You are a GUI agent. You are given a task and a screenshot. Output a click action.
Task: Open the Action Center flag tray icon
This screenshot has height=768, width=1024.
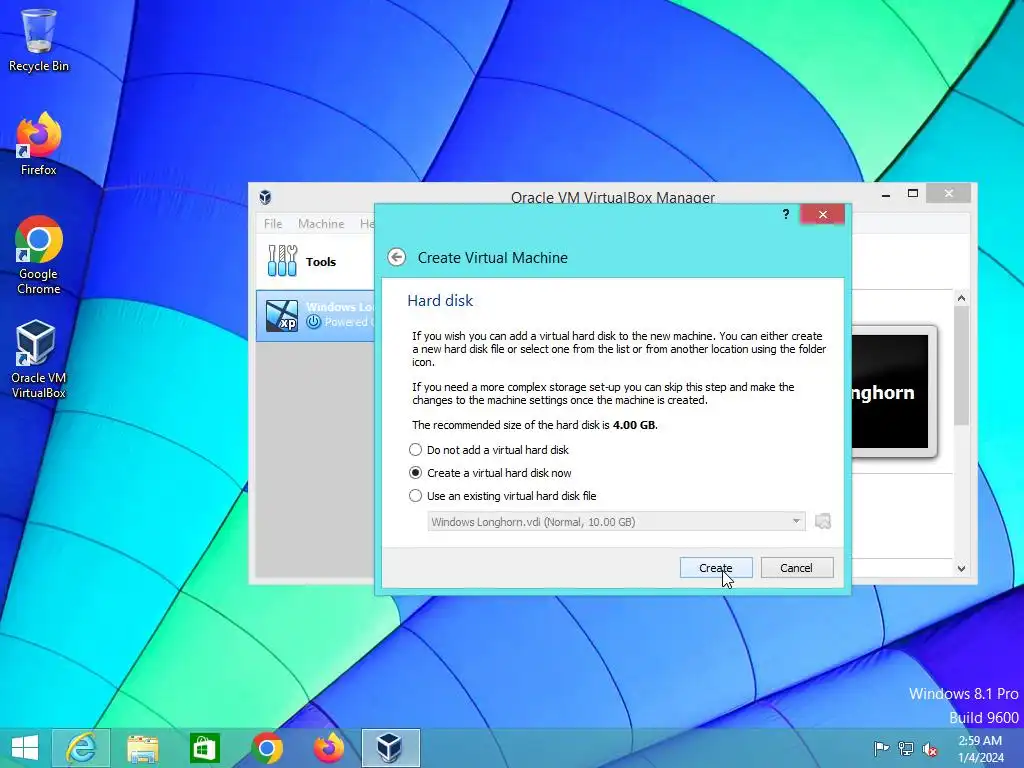pyautogui.click(x=881, y=748)
